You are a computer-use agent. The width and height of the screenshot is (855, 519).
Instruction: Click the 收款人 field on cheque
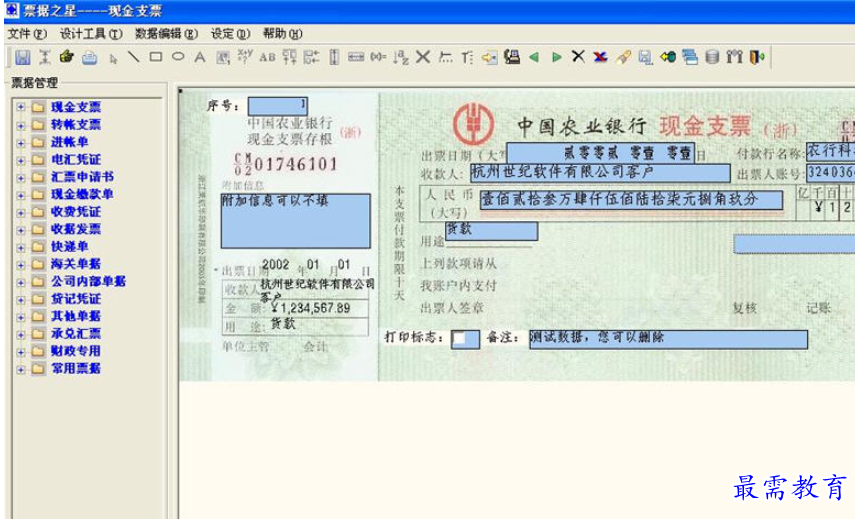pyautogui.click(x=600, y=173)
